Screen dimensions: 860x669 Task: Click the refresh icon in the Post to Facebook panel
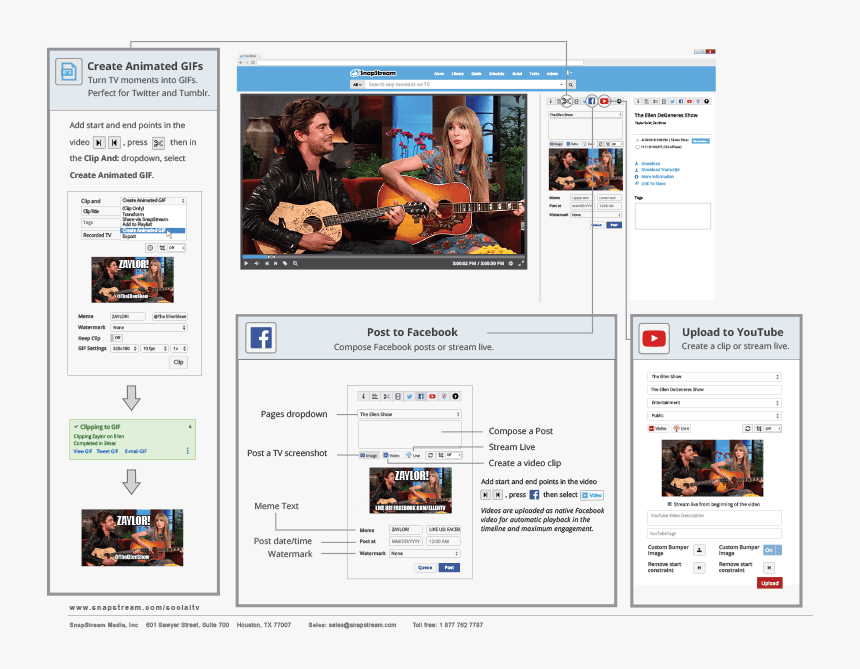(431, 455)
